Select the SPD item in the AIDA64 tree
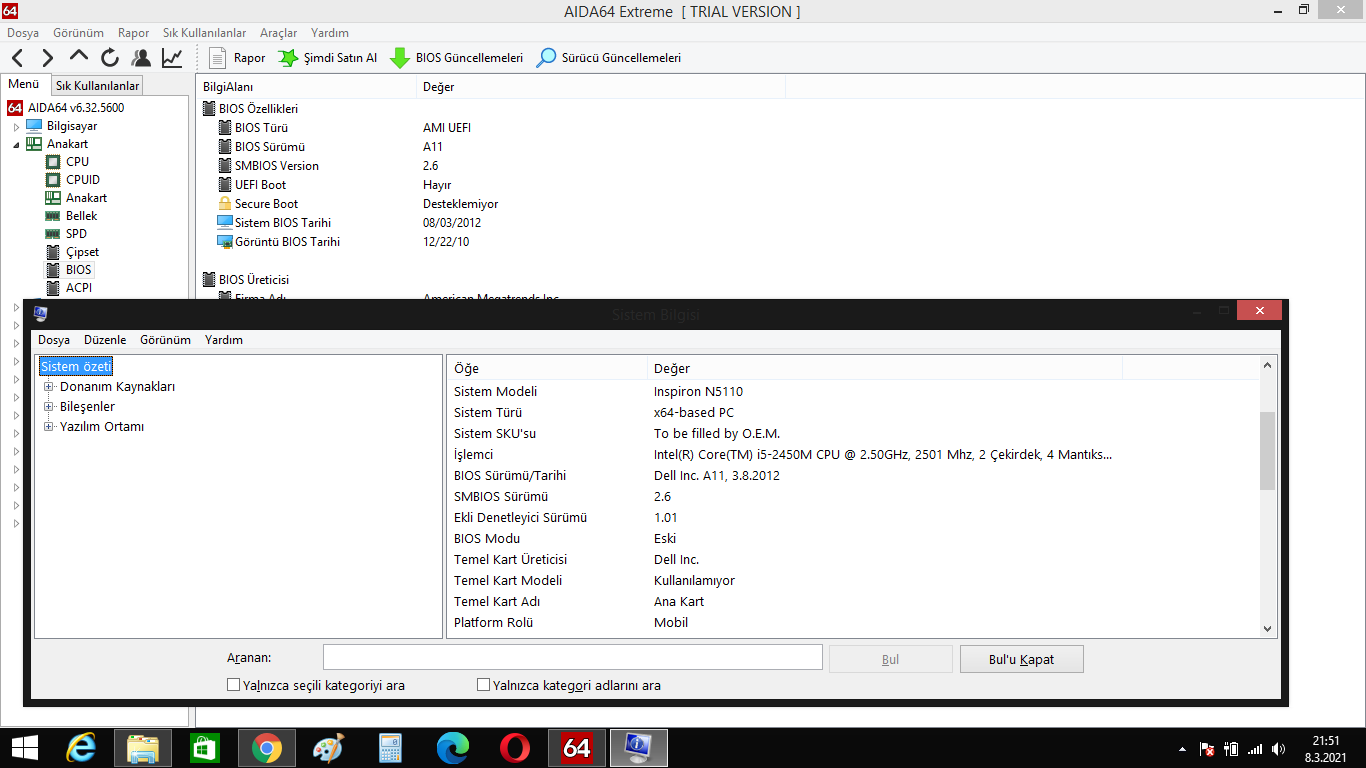Image resolution: width=1366 pixels, height=768 pixels. (76, 234)
